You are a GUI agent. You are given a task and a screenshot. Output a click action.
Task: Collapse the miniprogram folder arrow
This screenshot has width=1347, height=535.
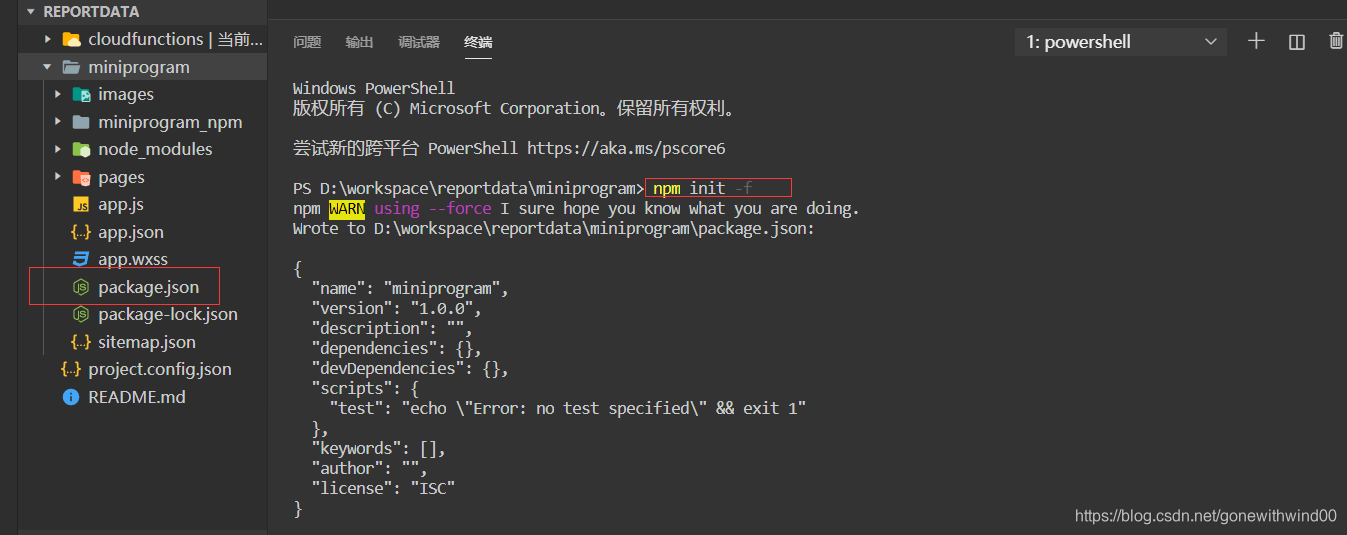click(x=47, y=67)
